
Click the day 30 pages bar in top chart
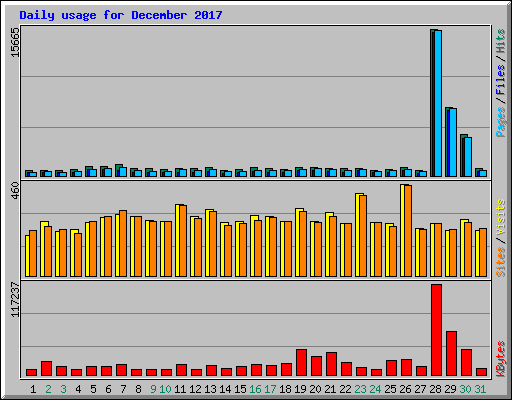(x=468, y=157)
